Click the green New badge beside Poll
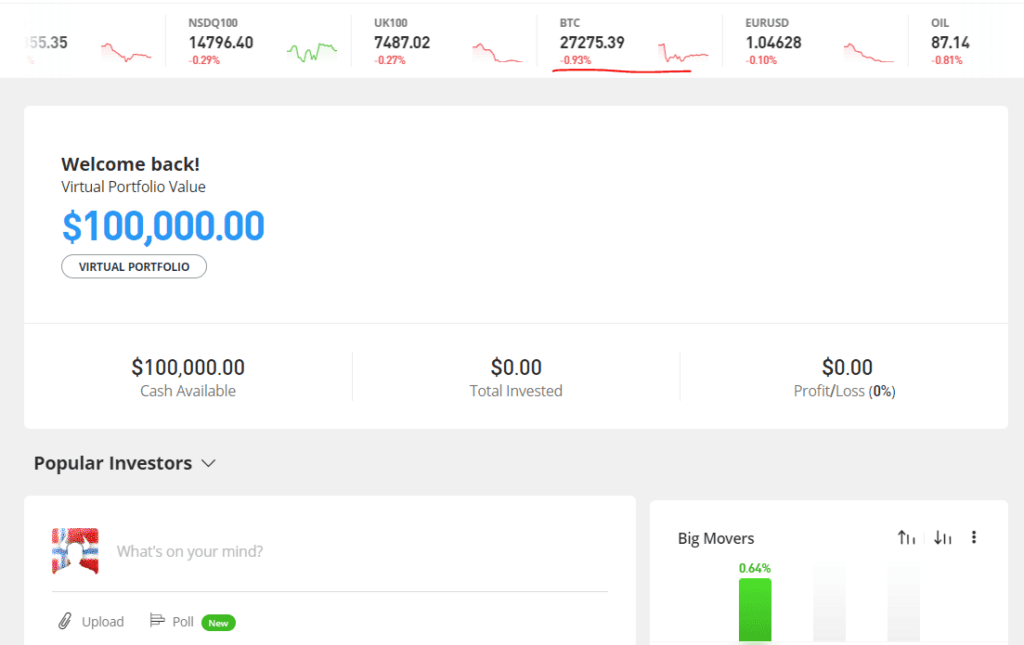 [x=218, y=623]
